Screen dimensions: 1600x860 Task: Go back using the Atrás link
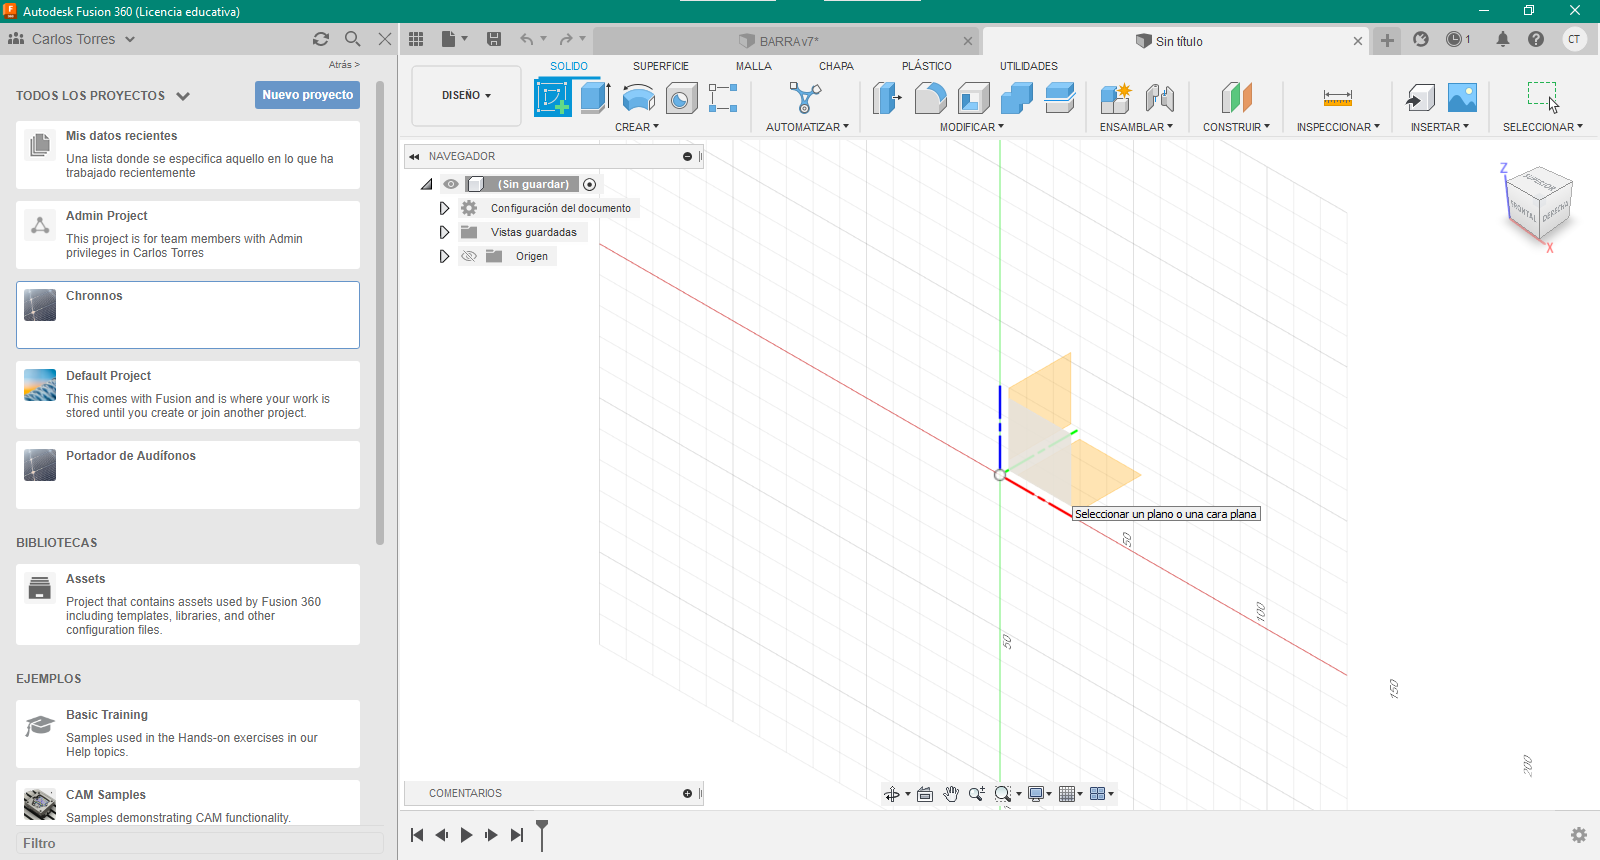[344, 65]
